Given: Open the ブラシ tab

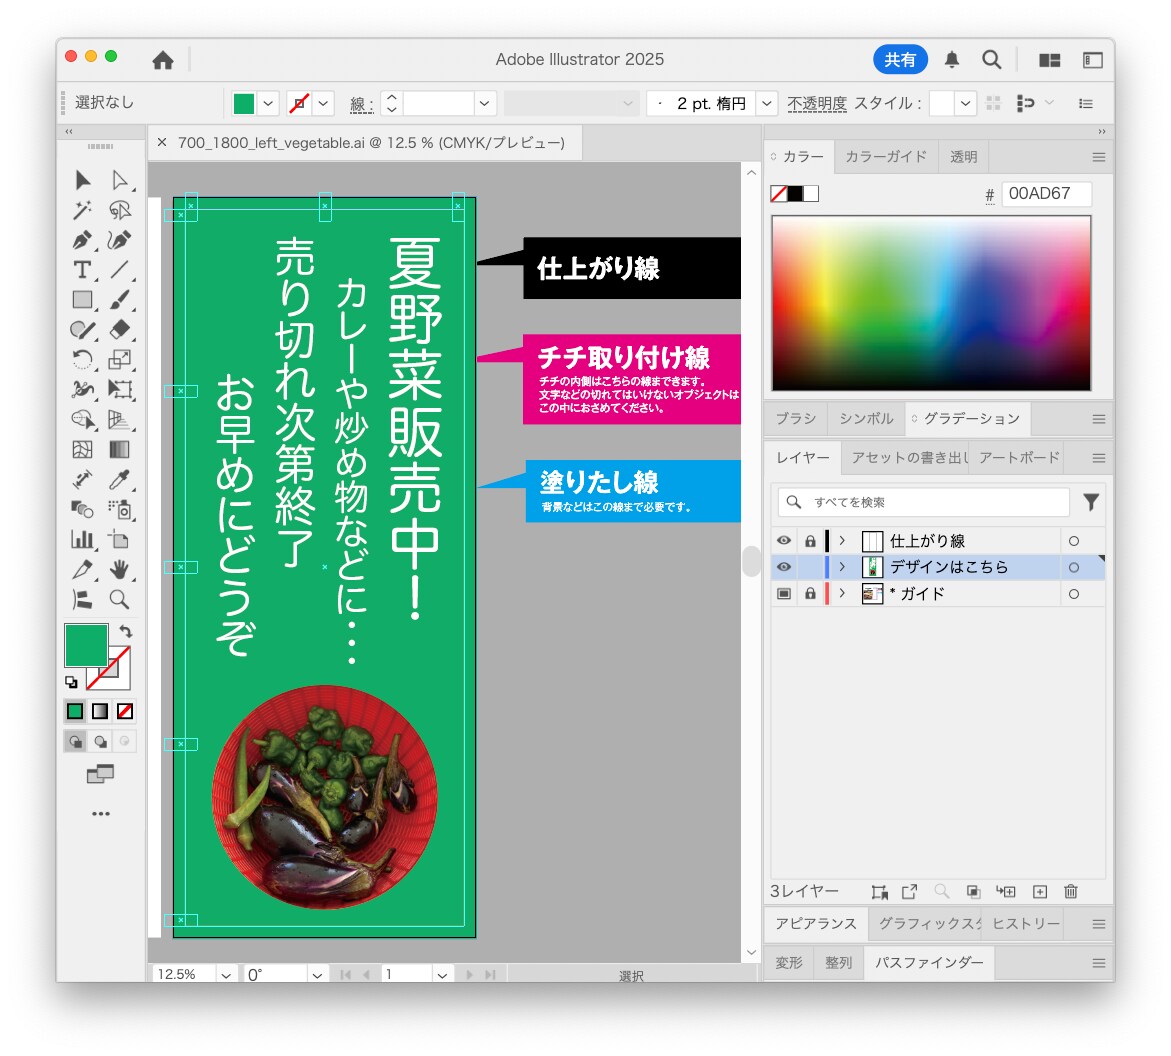Looking at the screenshot, I should 795,419.
